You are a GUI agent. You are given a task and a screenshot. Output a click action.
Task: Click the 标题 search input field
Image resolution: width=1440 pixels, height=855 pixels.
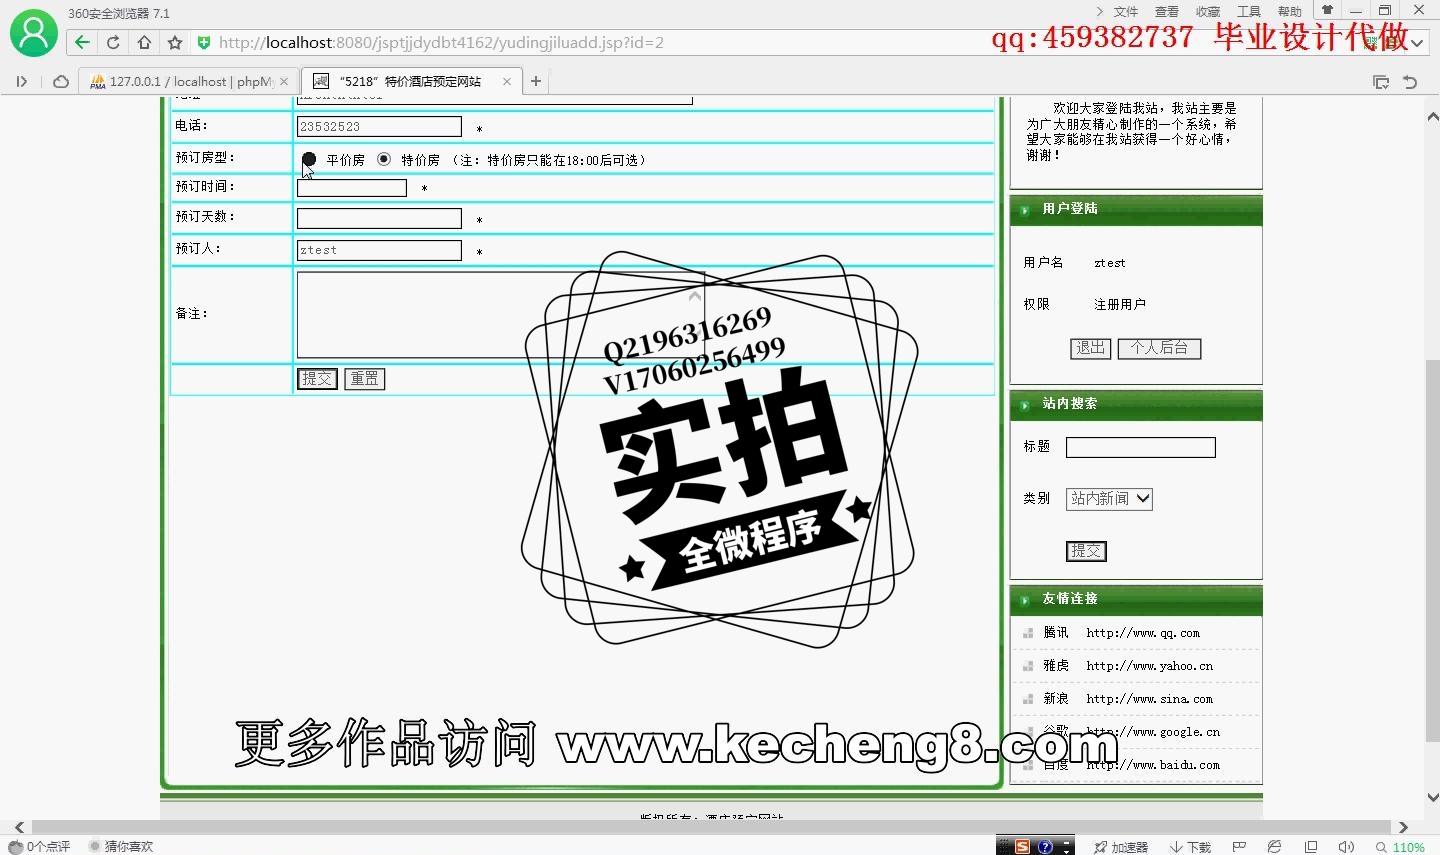(x=1141, y=447)
